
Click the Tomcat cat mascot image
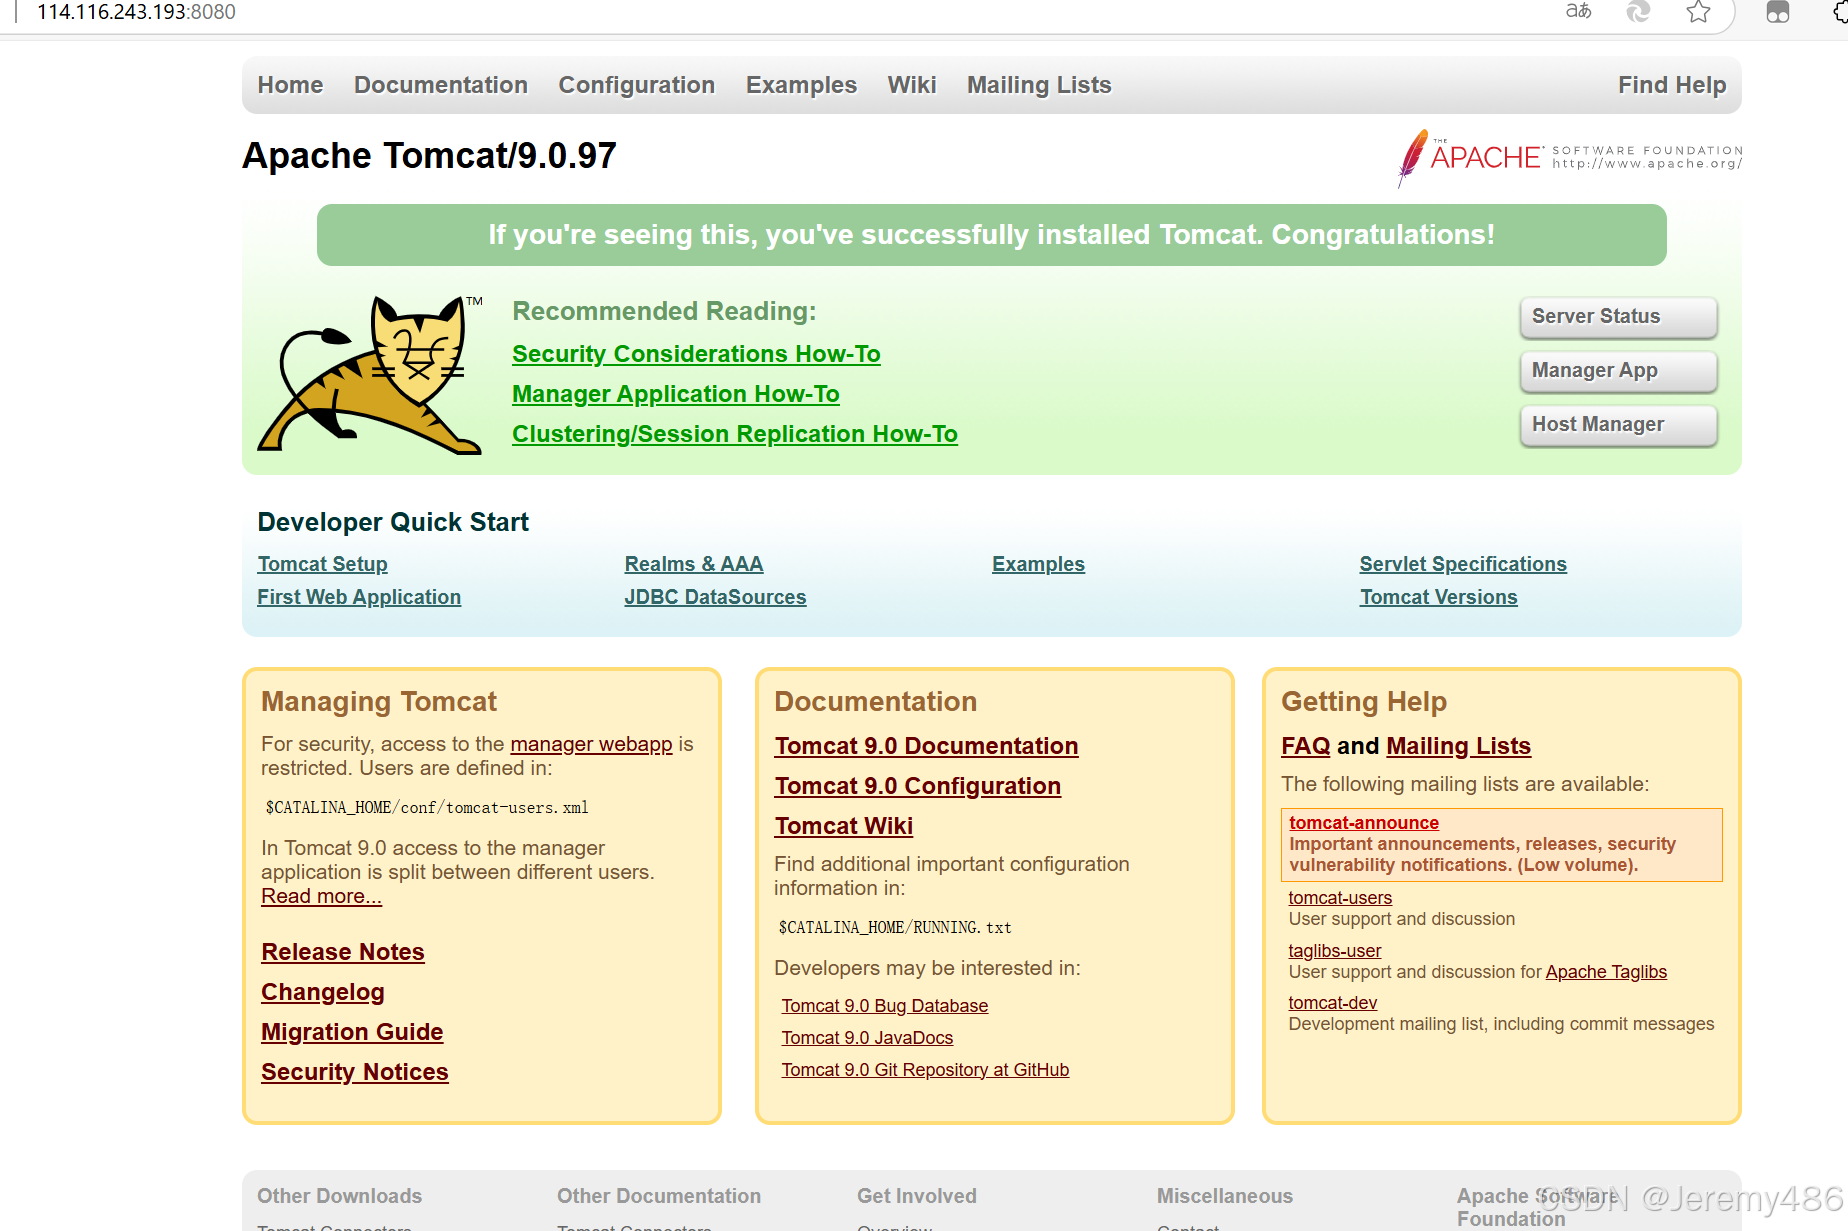(369, 374)
